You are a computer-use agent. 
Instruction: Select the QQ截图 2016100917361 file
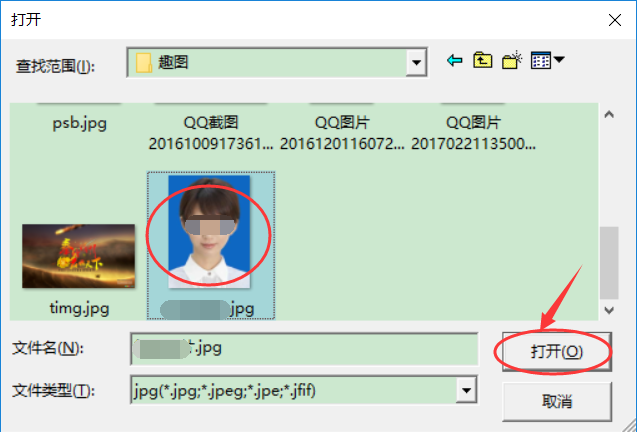pyautogui.click(x=210, y=133)
